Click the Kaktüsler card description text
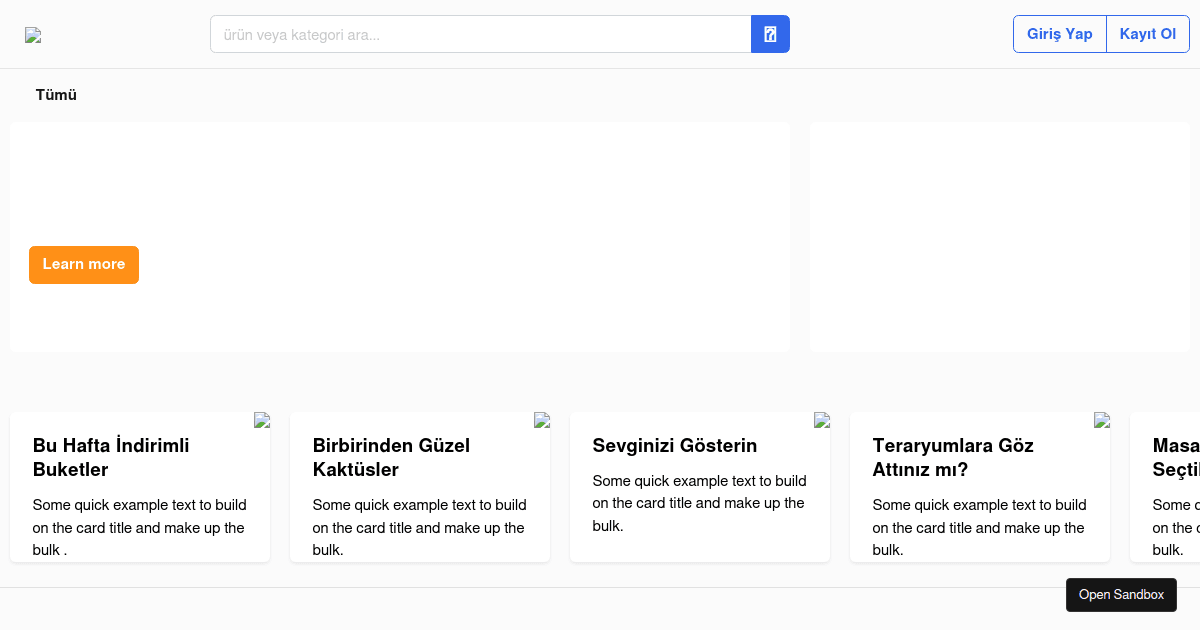This screenshot has width=1200, height=630. pyautogui.click(x=419, y=527)
